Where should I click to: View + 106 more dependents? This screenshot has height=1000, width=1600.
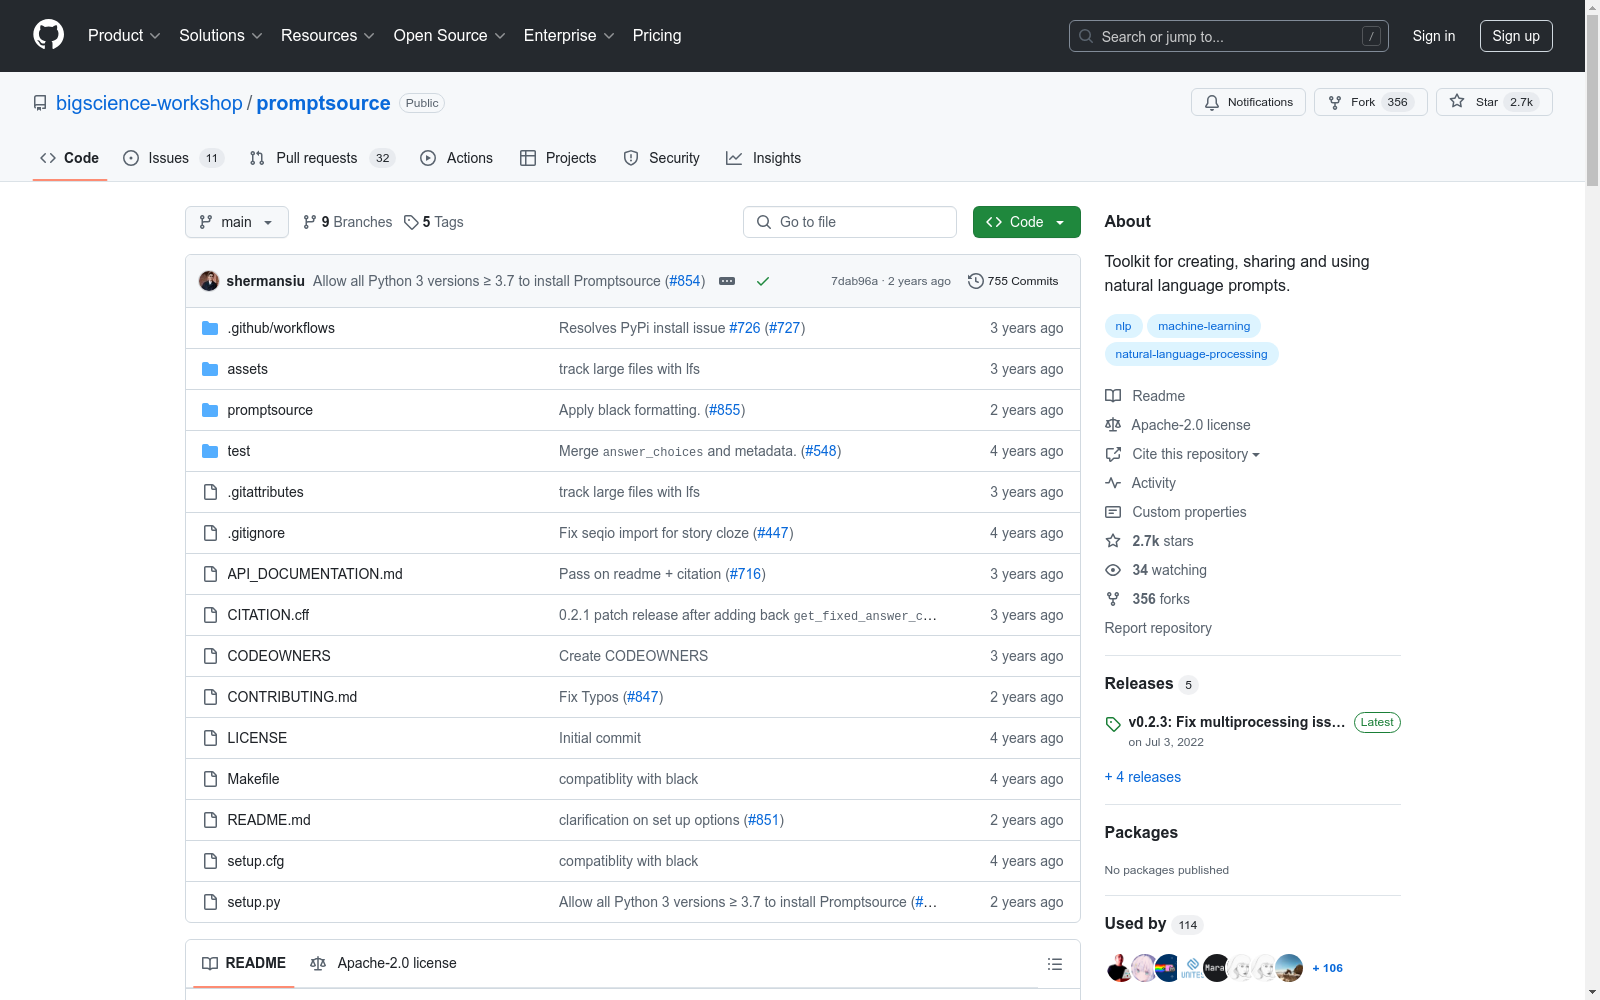(x=1327, y=968)
